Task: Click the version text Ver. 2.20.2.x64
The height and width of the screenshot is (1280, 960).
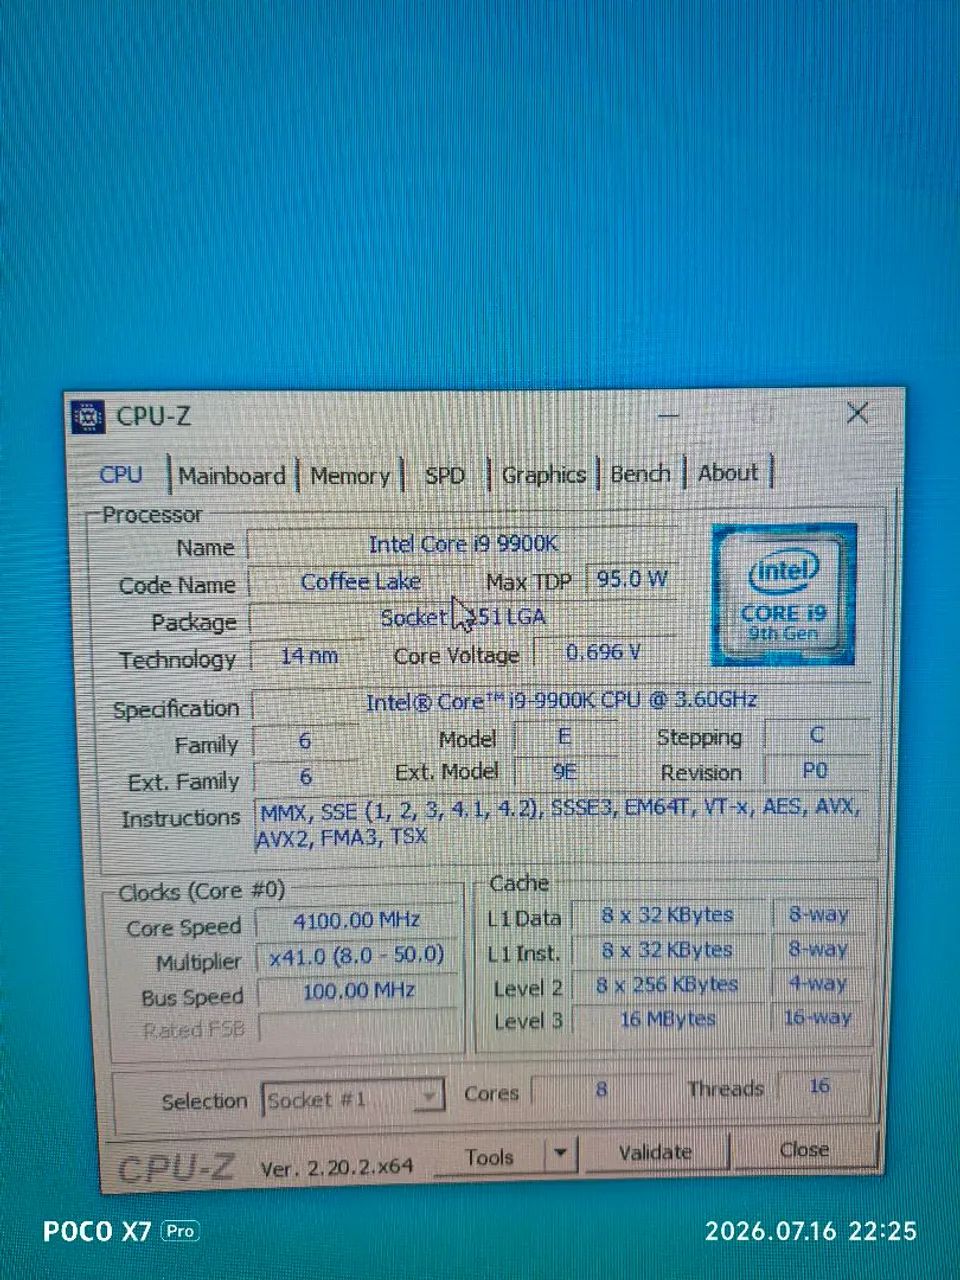Action: click(337, 1167)
